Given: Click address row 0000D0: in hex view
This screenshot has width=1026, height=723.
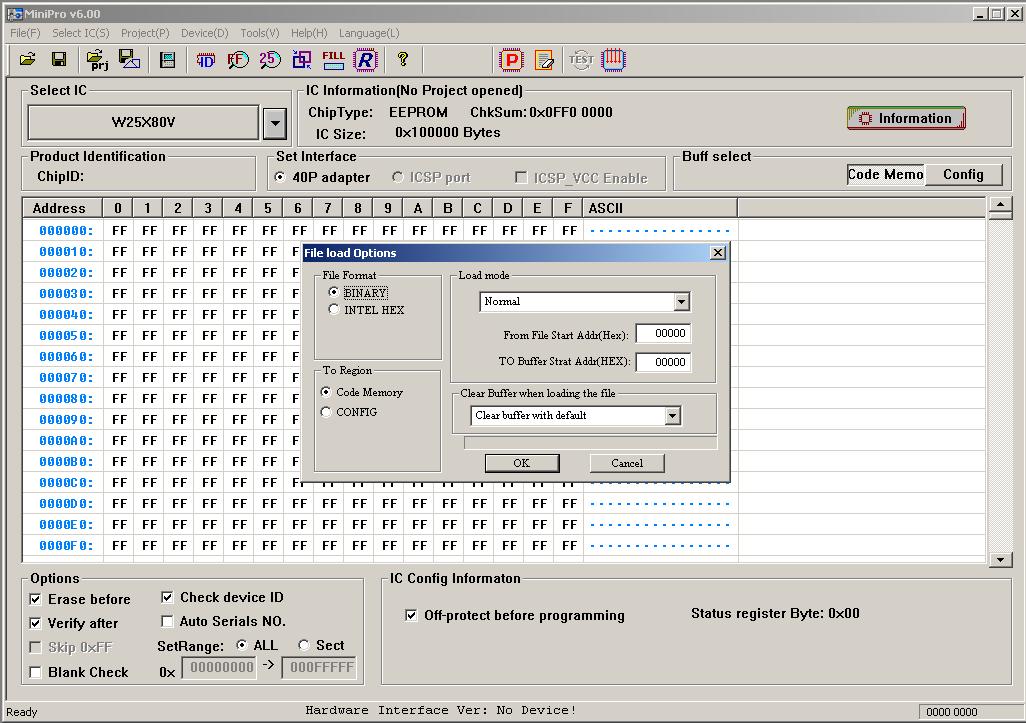Looking at the screenshot, I should click(x=66, y=504).
